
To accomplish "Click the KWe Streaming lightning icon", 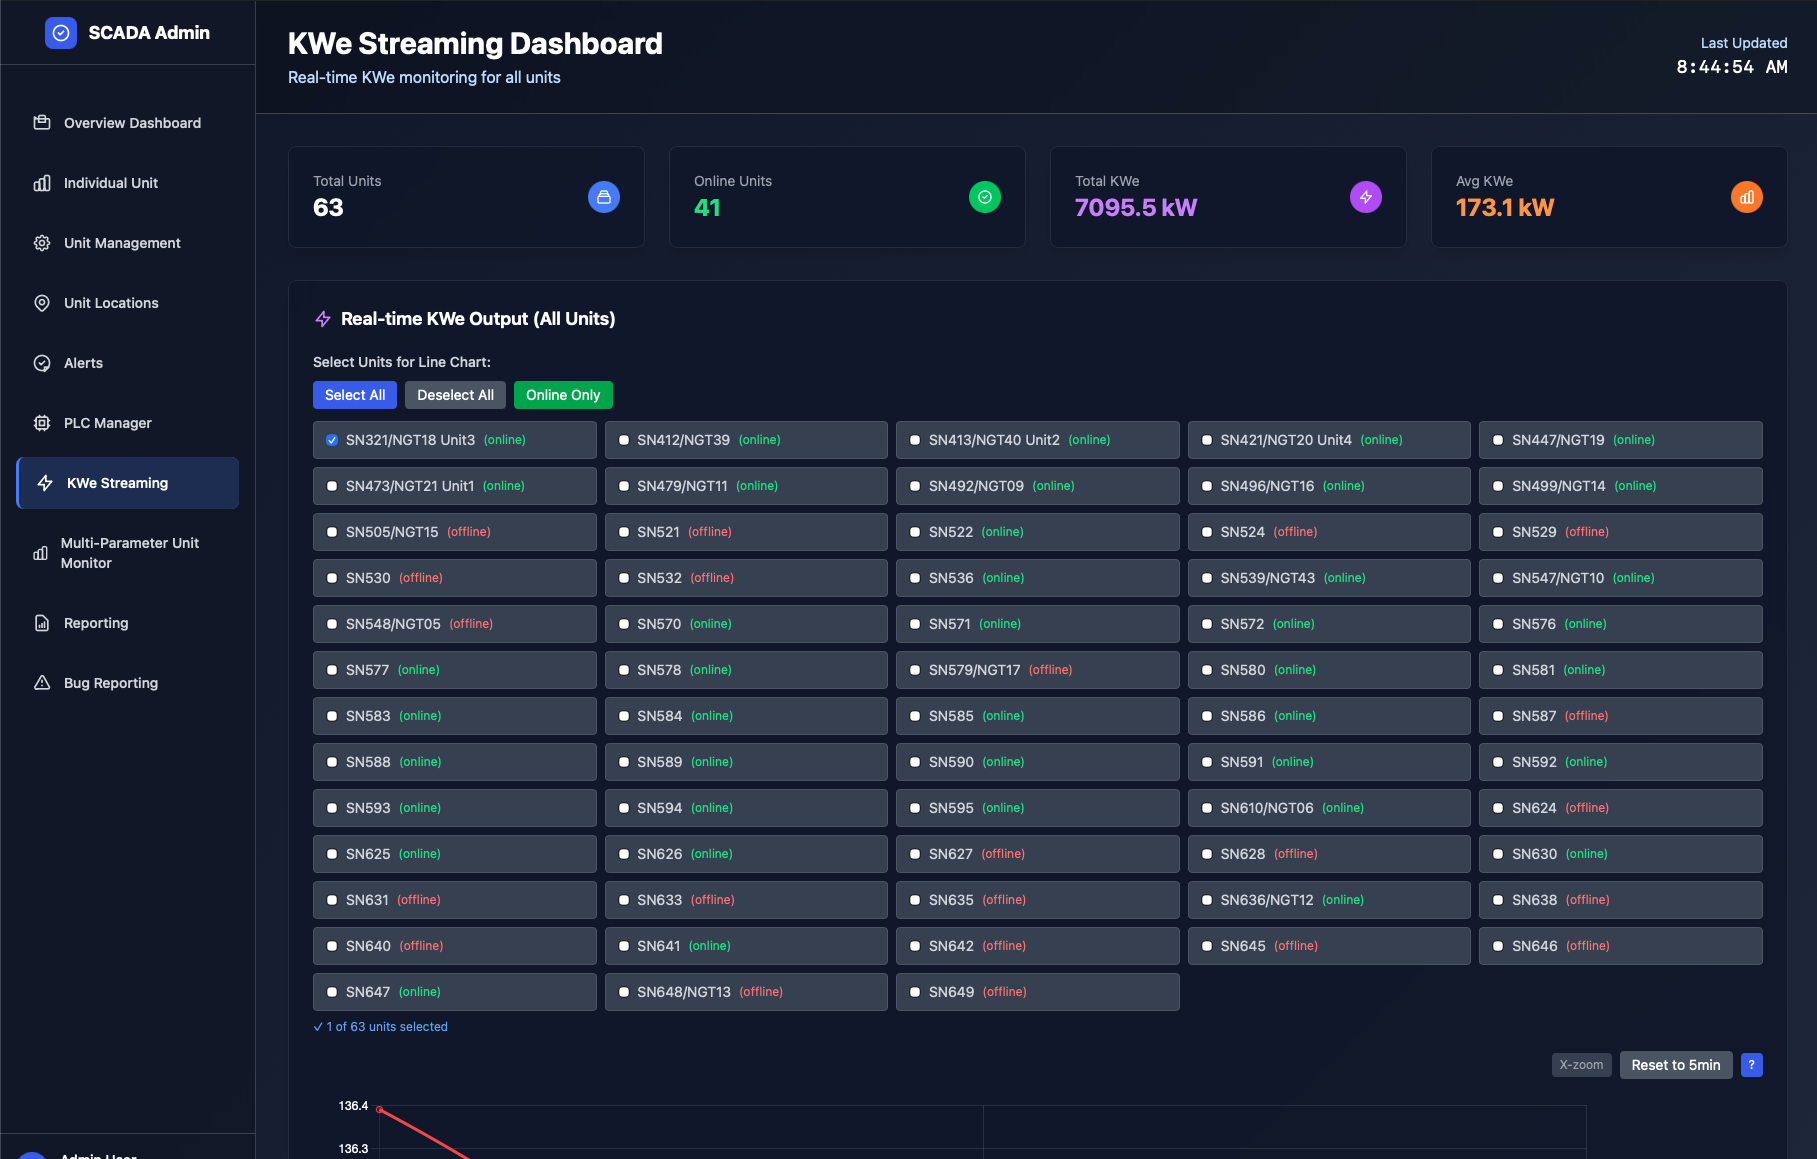I will (45, 483).
